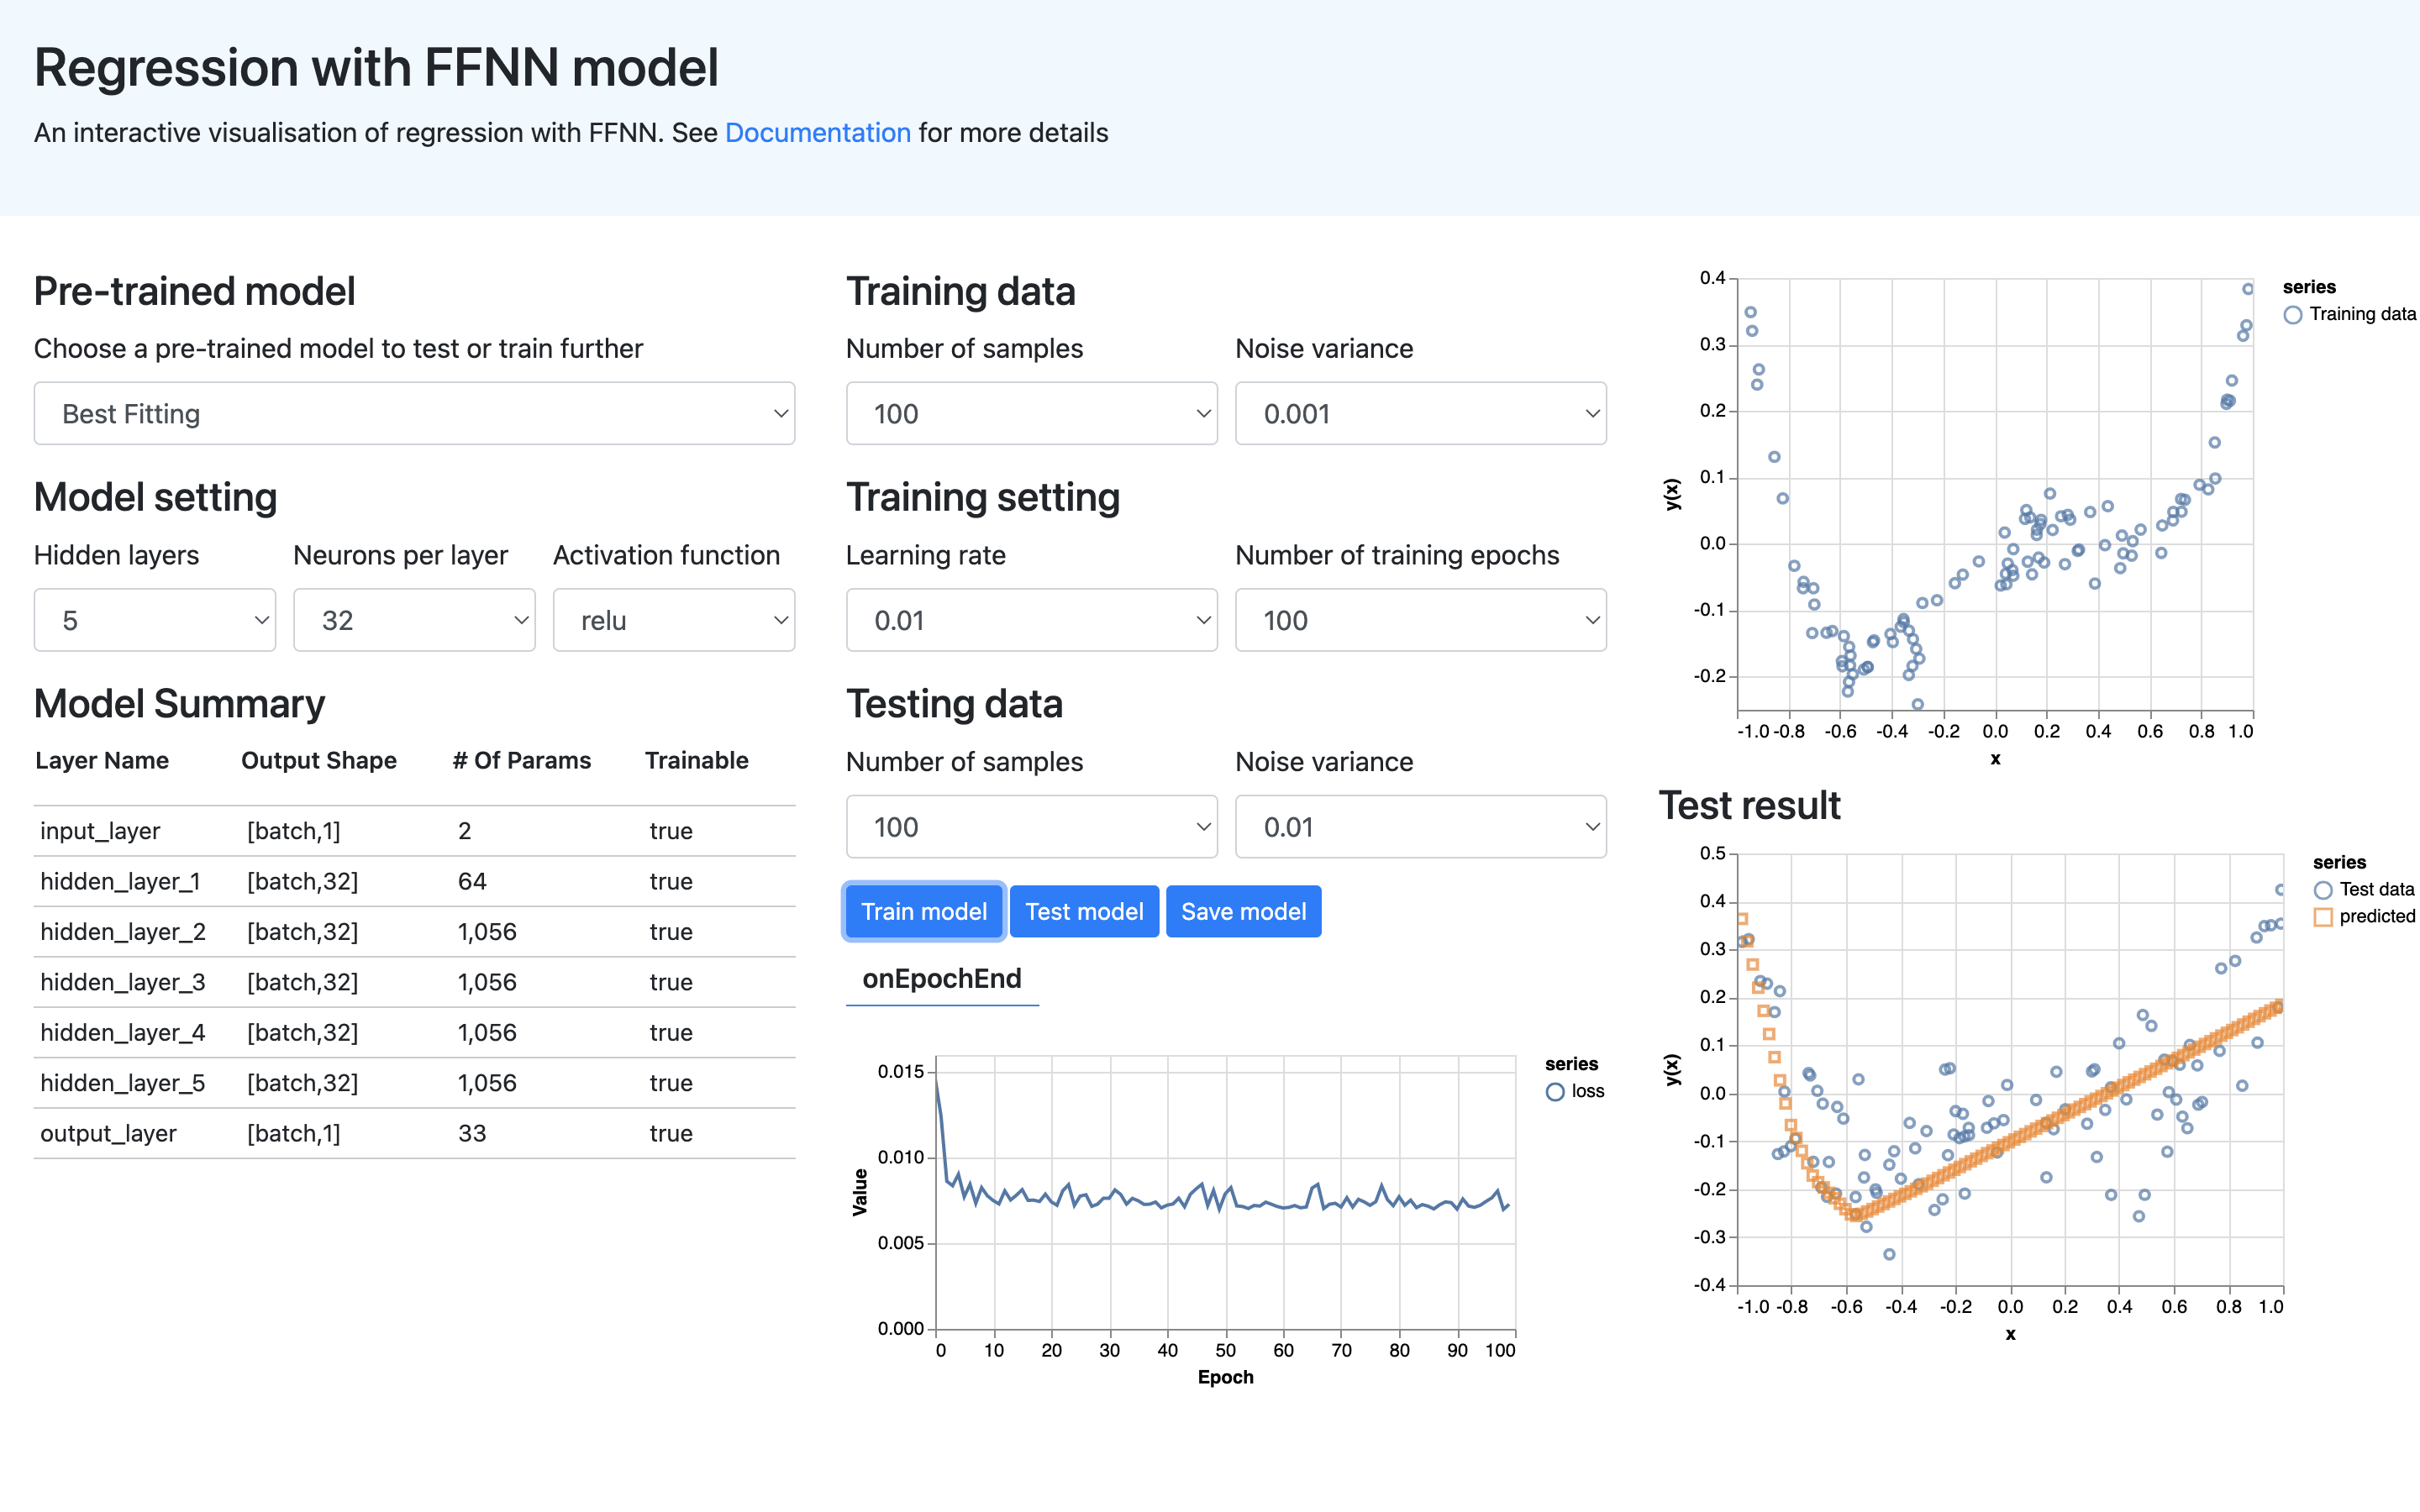The height and width of the screenshot is (1512, 2420).
Task: Click the Train model button
Action: click(923, 911)
